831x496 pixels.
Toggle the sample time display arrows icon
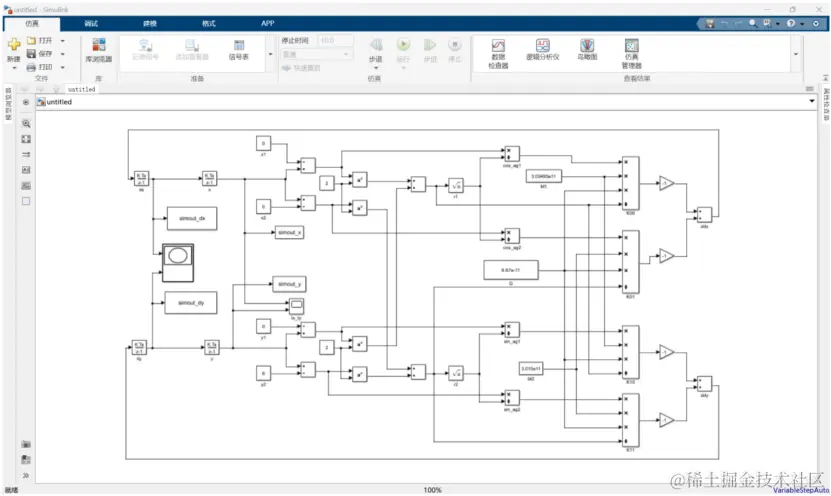coord(26,154)
